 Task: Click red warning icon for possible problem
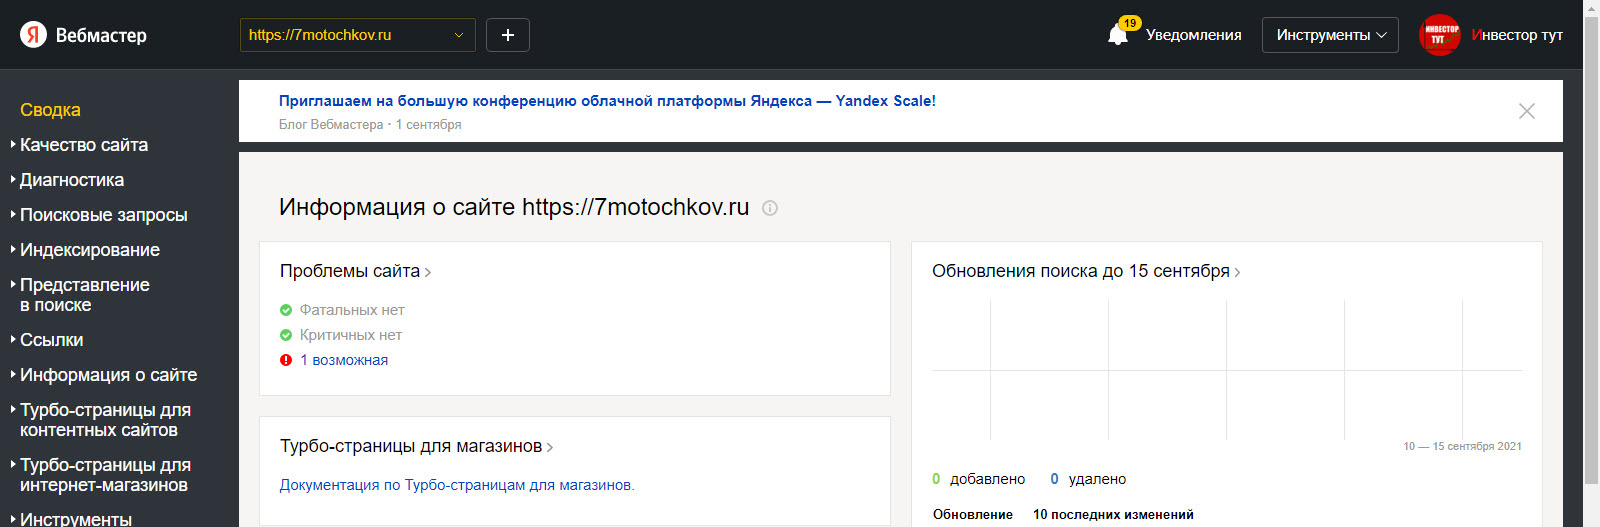pyautogui.click(x=286, y=360)
